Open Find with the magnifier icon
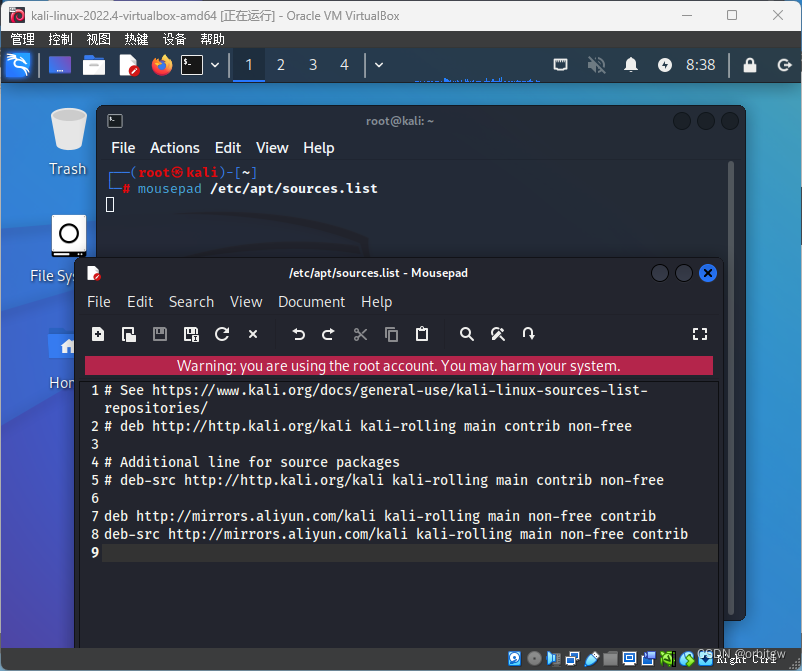 coord(466,334)
